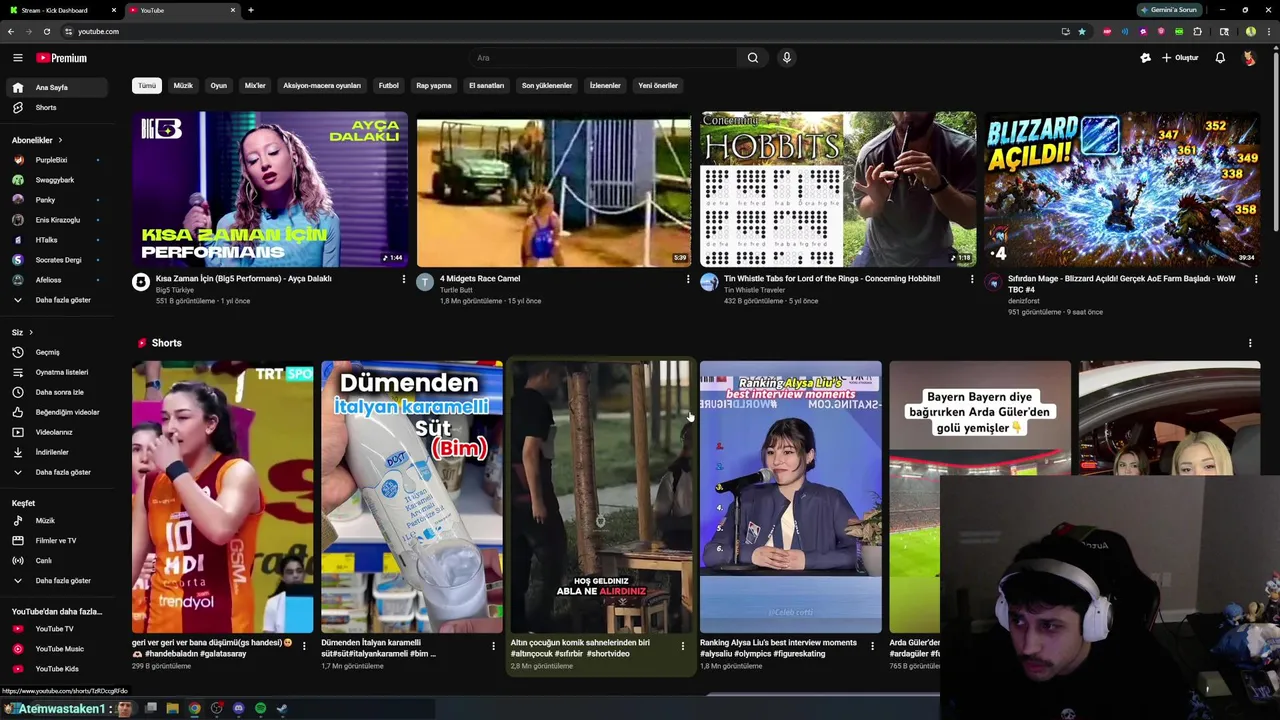Open the Dümenden İtalyan karamelli süt short
The height and width of the screenshot is (720, 1280).
(x=412, y=497)
